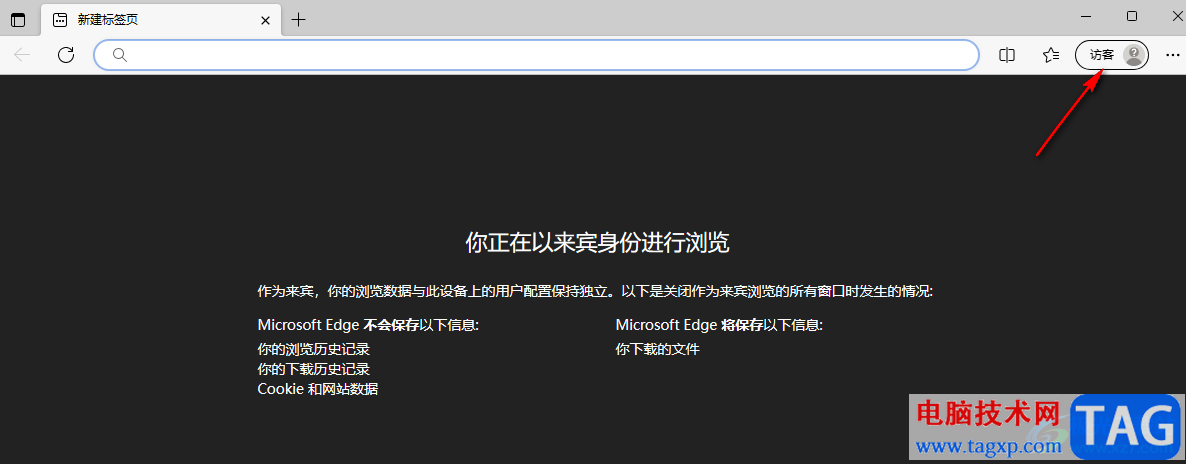Close the 新建标签页 tab
The height and width of the screenshot is (464, 1186).
point(265,20)
